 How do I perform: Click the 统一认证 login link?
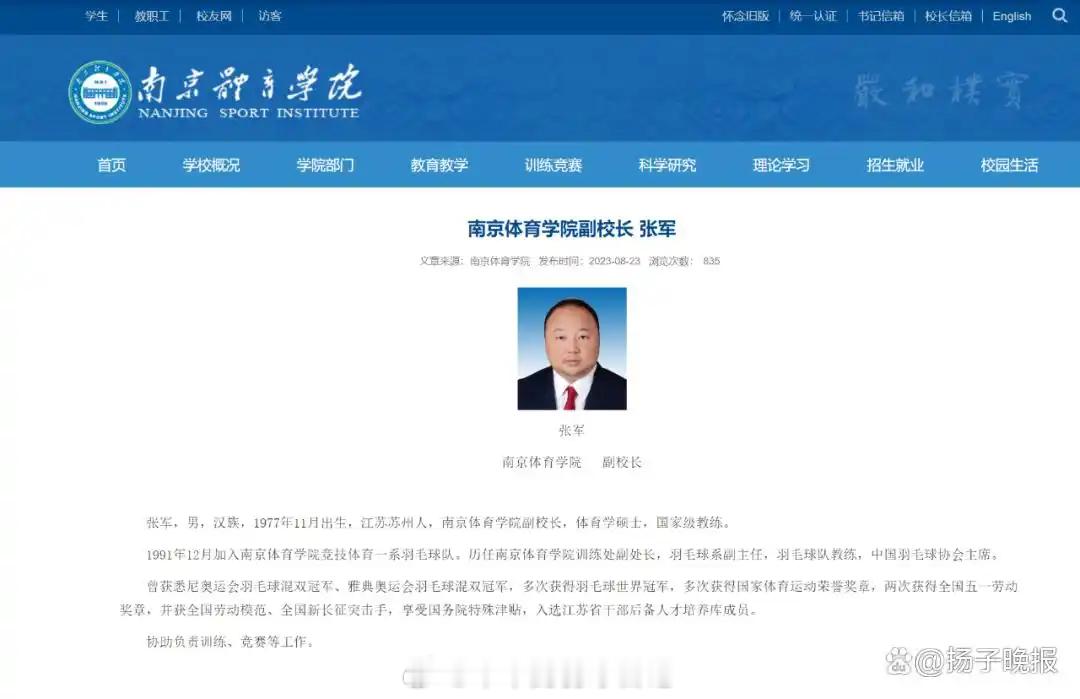813,16
